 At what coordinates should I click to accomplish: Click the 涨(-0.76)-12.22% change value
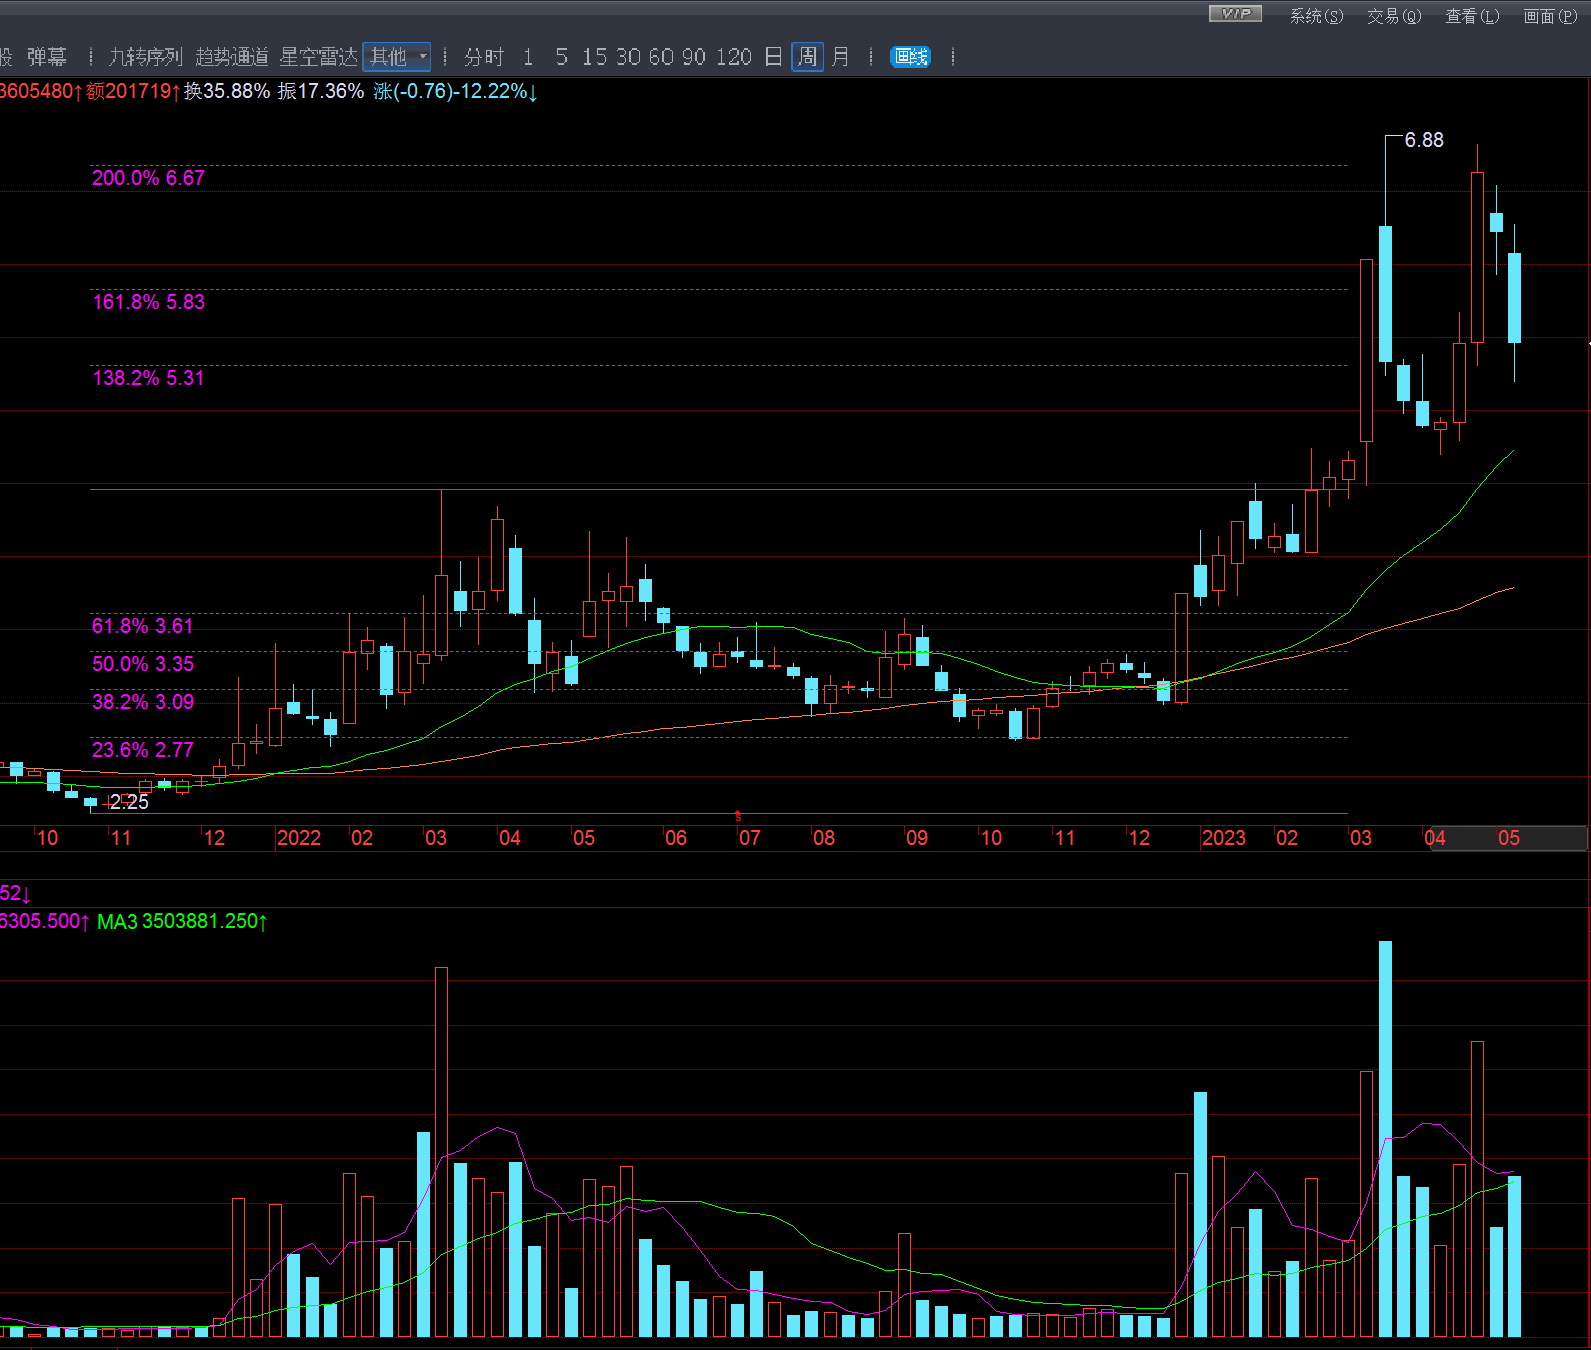coord(456,91)
